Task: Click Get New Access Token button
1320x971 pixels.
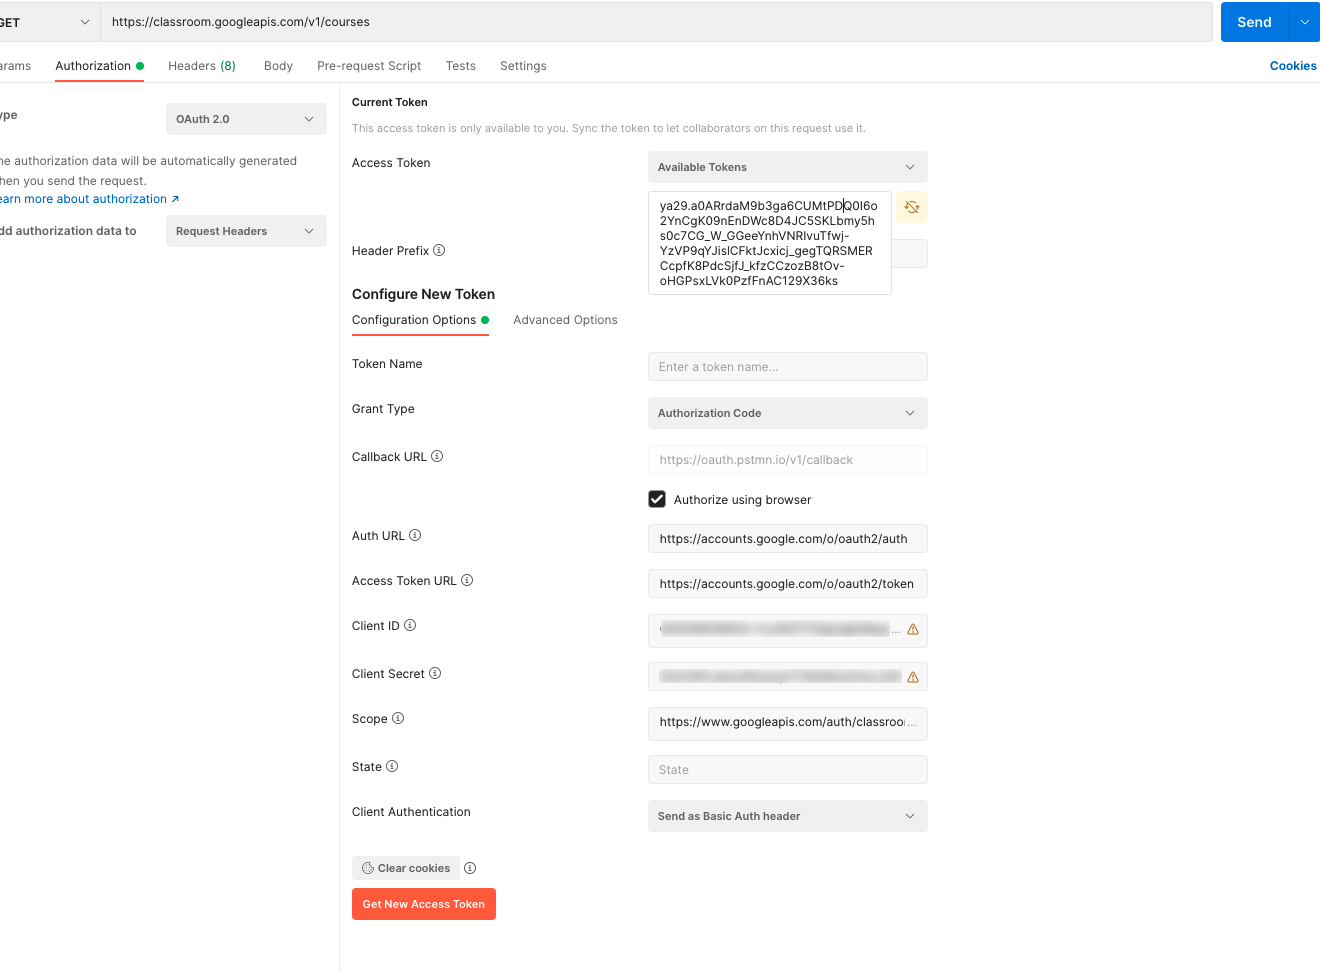Action: click(x=424, y=904)
